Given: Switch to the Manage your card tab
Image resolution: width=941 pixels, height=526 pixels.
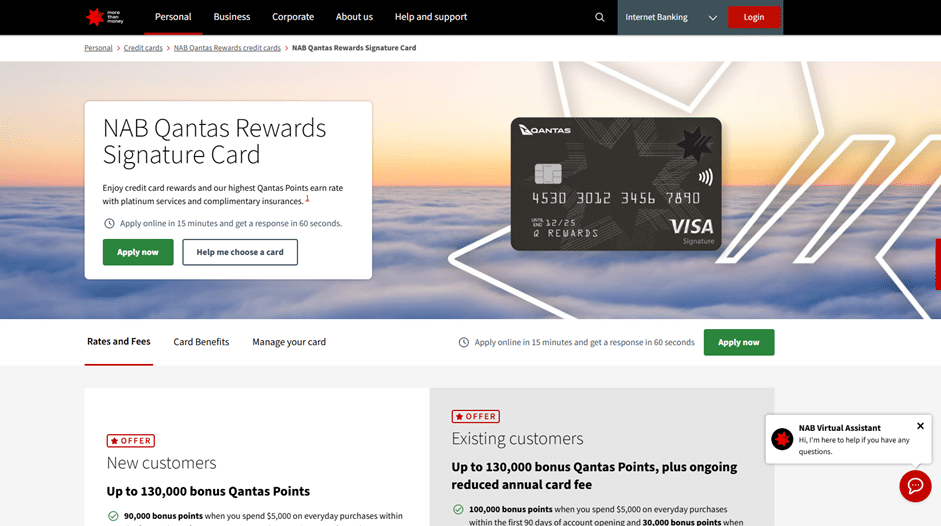Looking at the screenshot, I should click(289, 342).
